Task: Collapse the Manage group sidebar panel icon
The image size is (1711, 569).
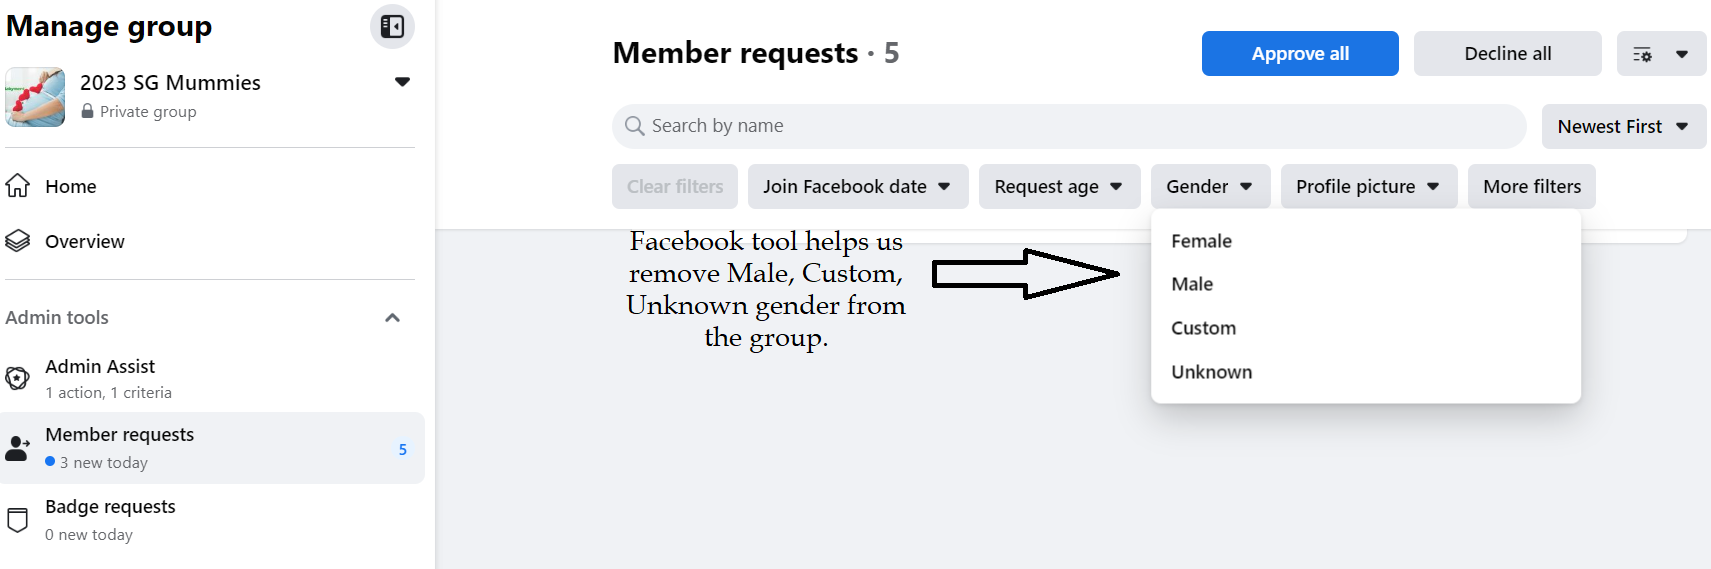Action: click(392, 27)
